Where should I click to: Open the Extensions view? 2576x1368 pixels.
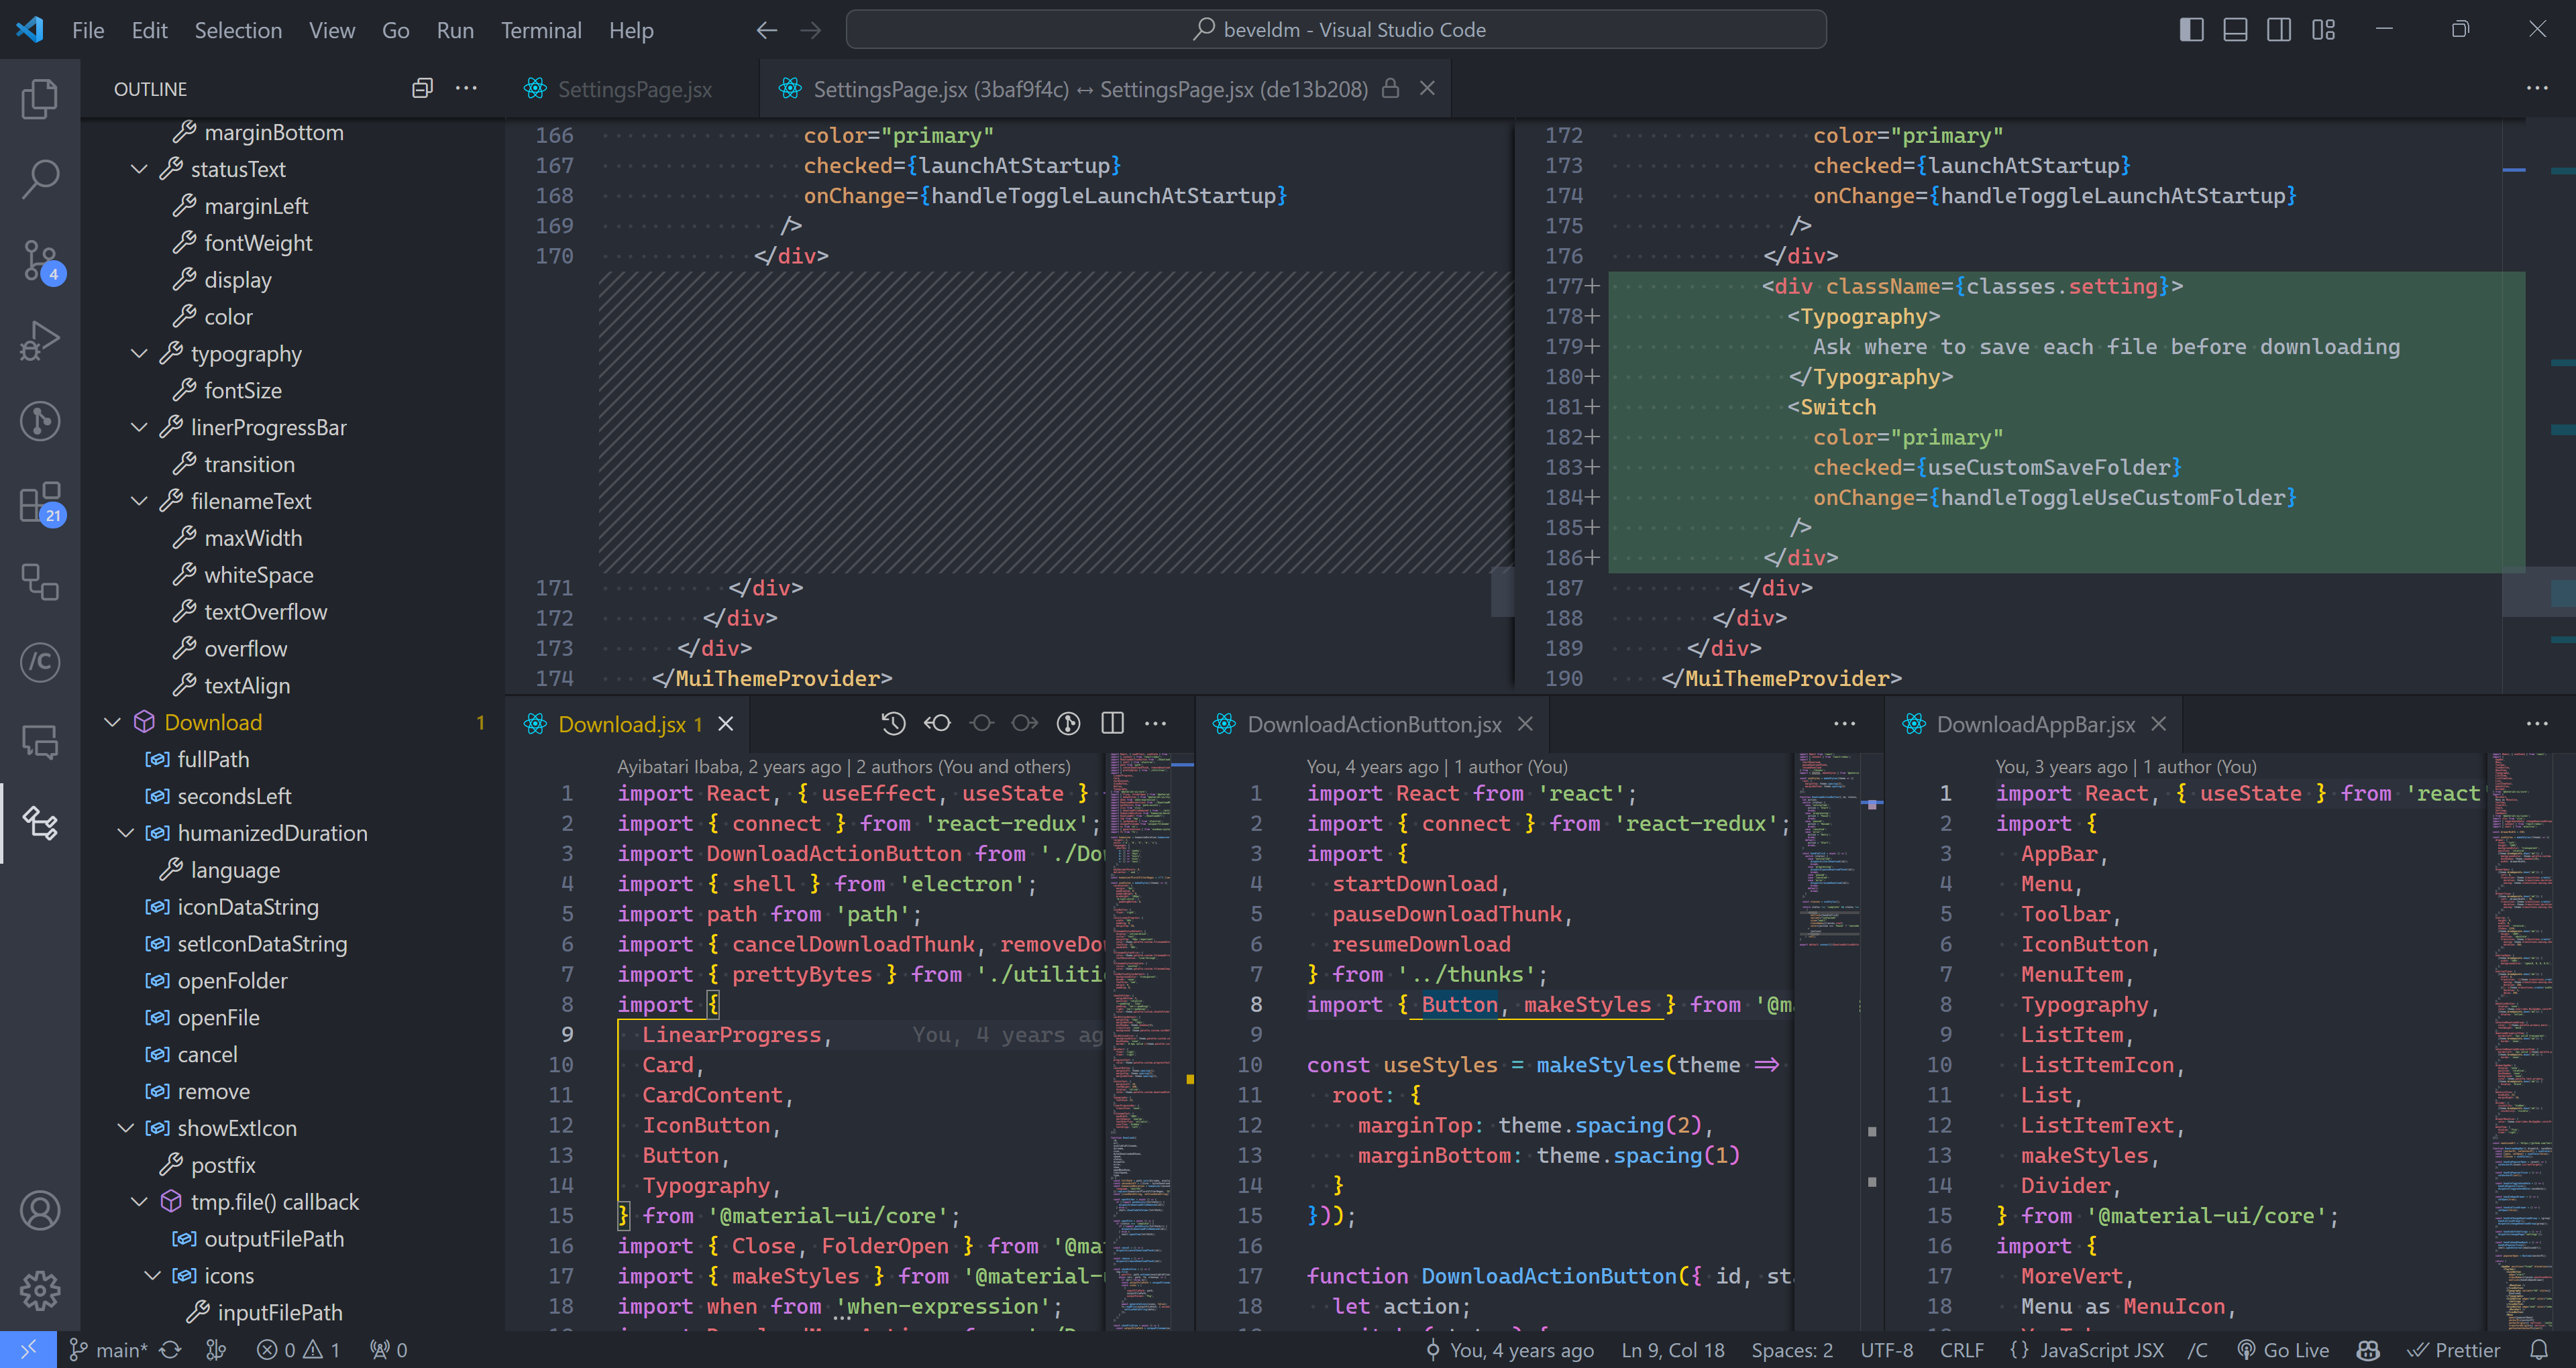point(40,503)
